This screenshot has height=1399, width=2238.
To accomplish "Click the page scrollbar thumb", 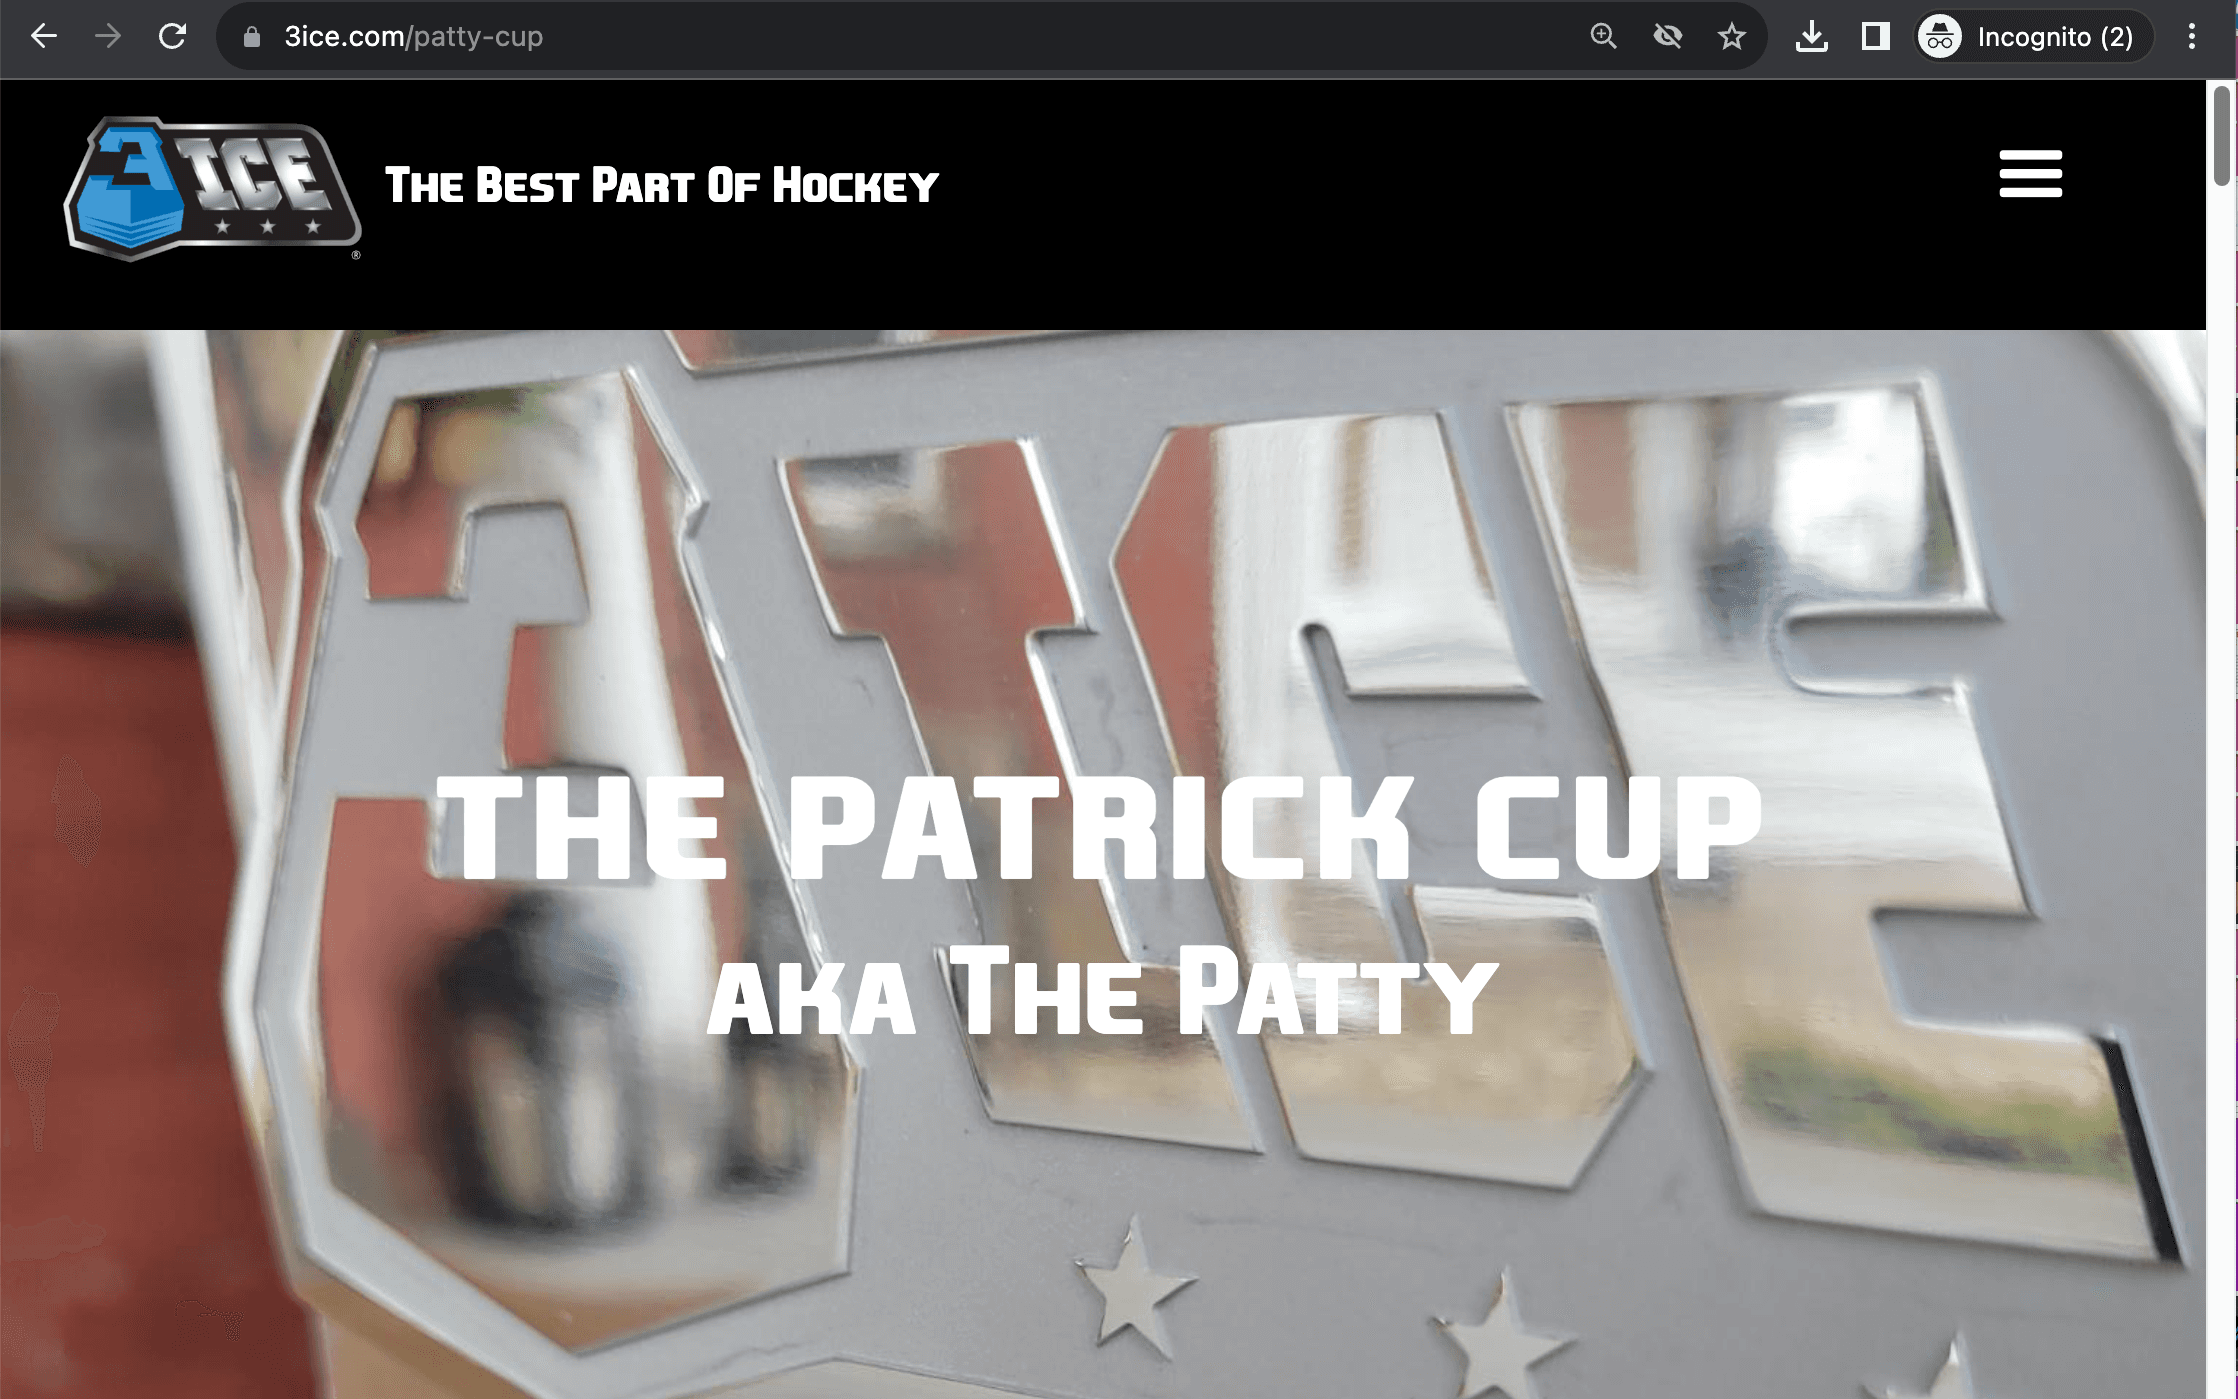I will tap(2221, 135).
